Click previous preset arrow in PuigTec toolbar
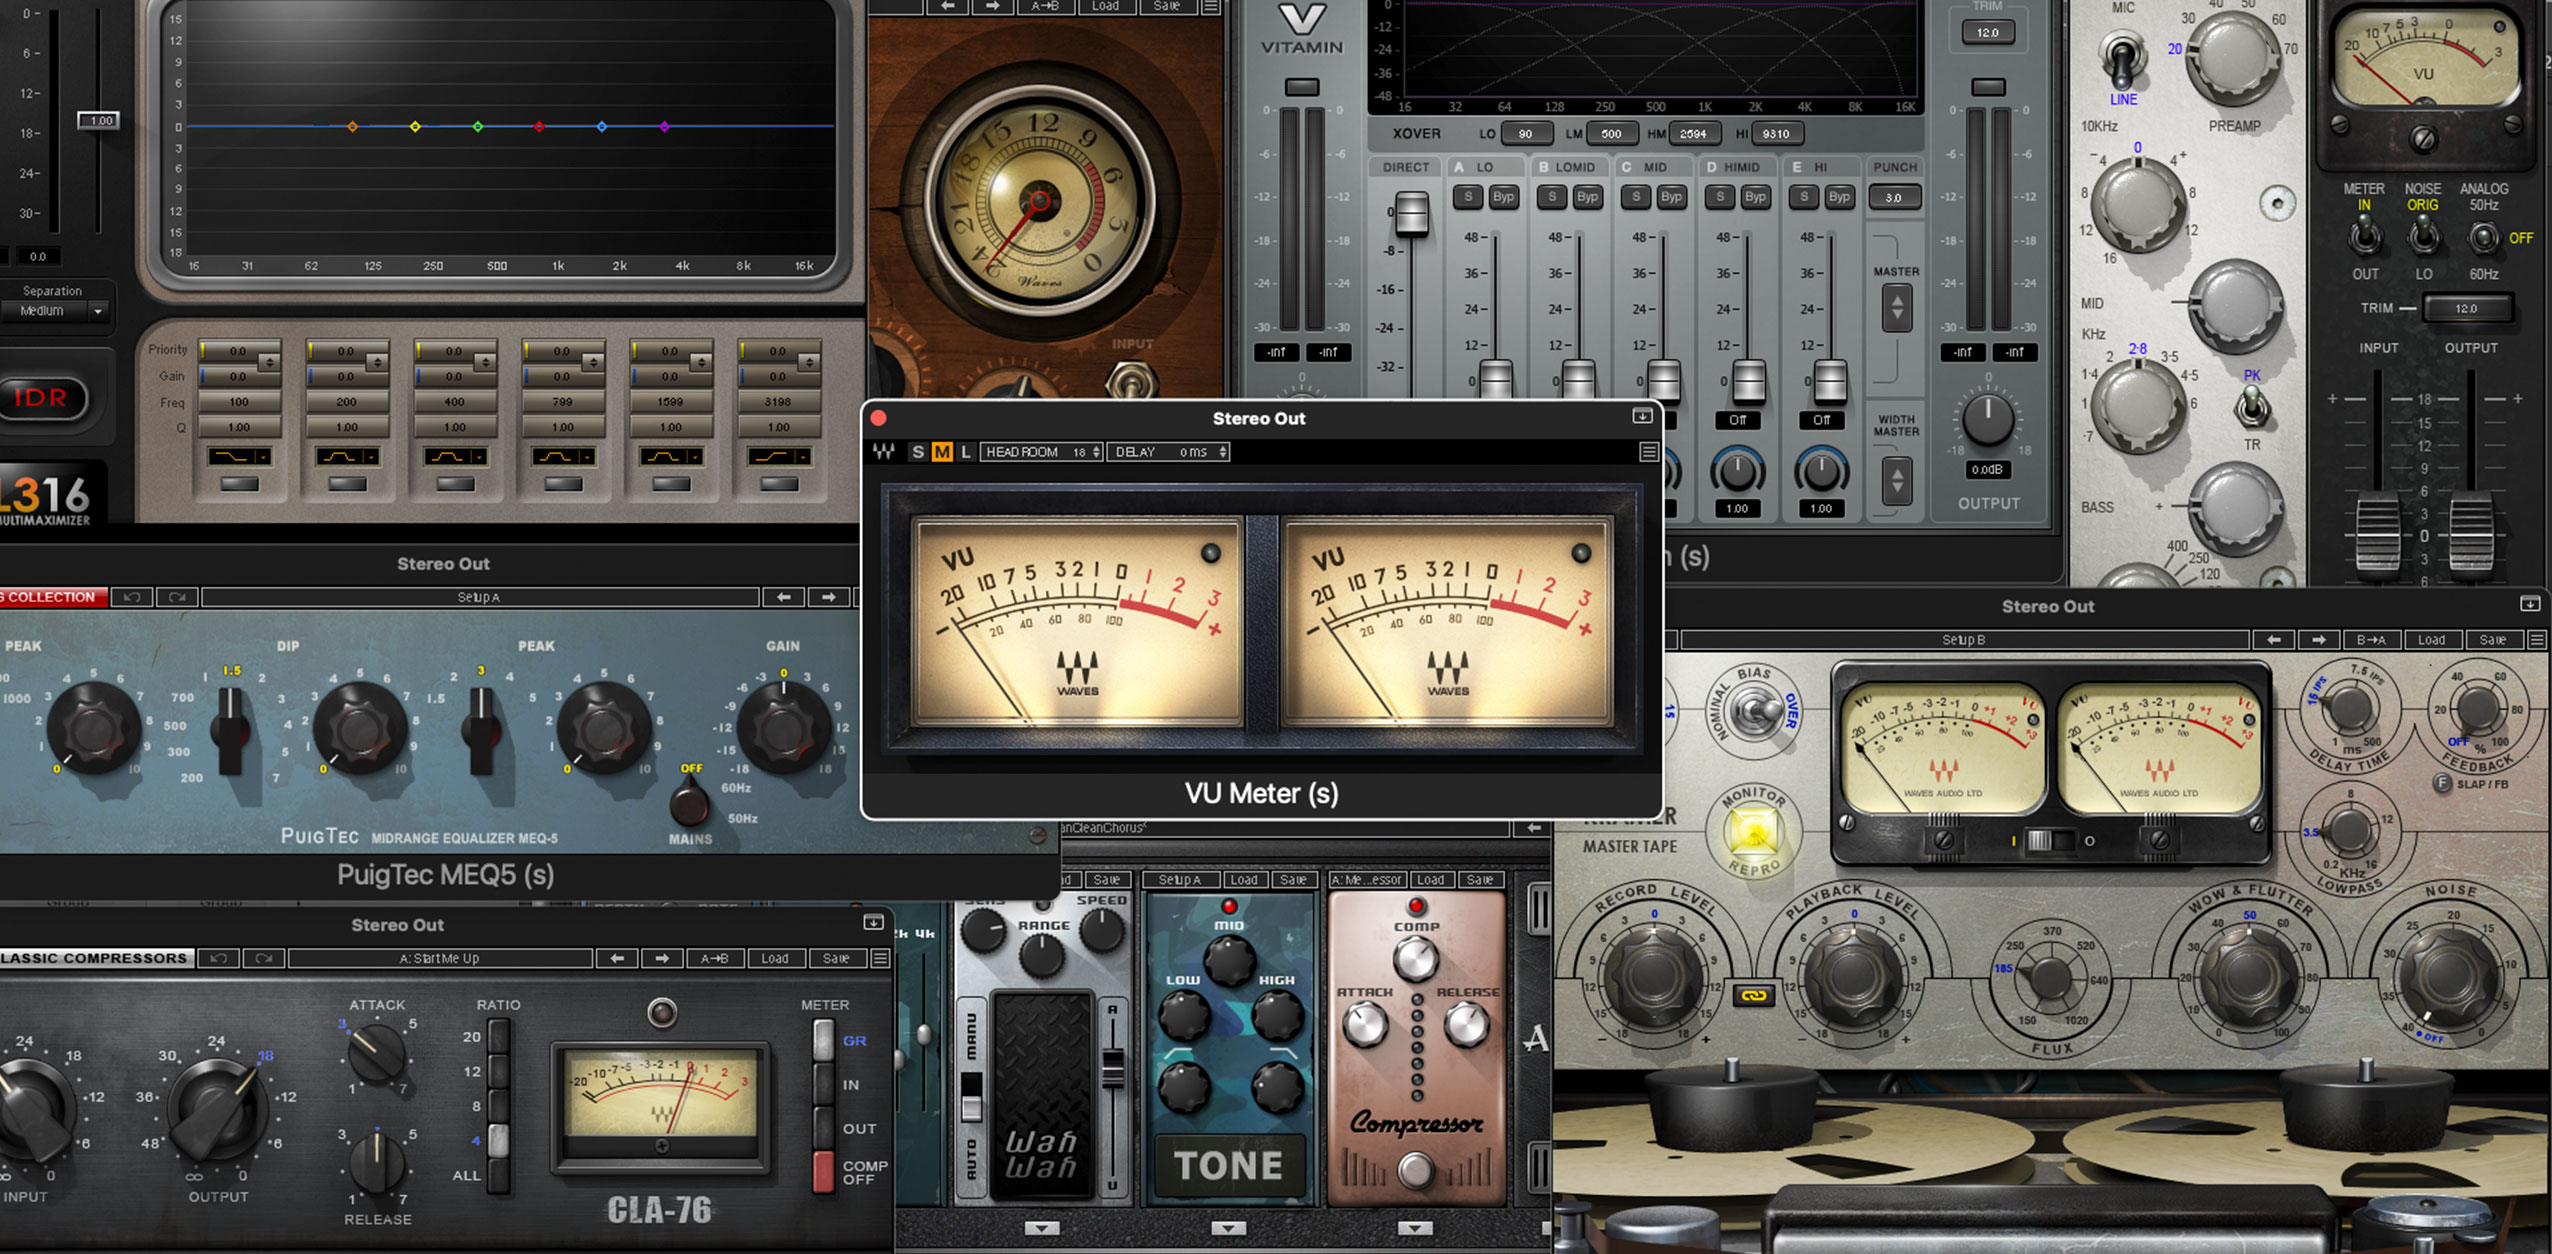The image size is (2552, 1254). coord(784,597)
